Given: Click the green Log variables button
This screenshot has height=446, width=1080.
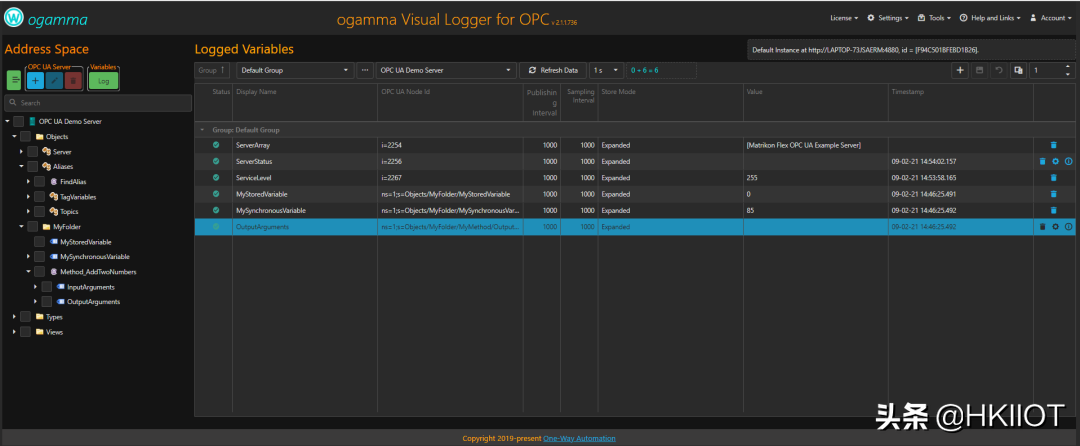Looking at the screenshot, I should tap(103, 81).
